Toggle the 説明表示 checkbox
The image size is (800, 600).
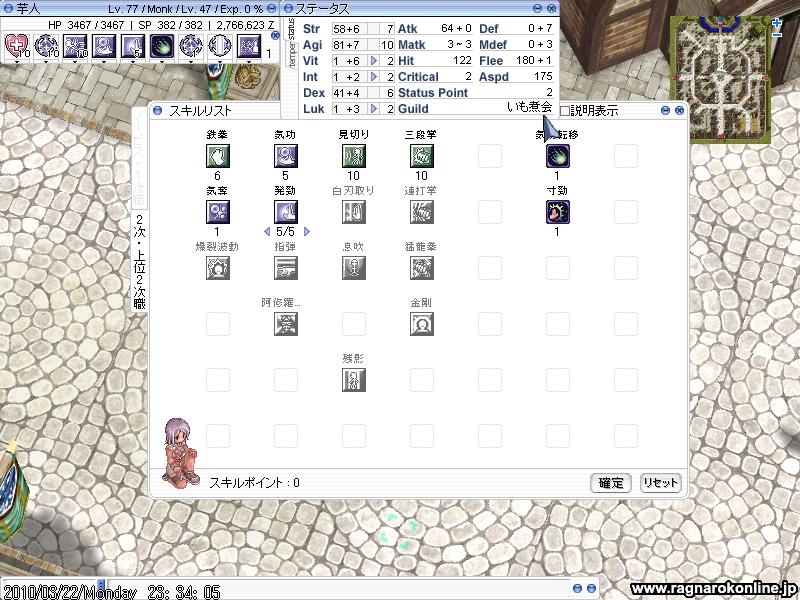565,111
